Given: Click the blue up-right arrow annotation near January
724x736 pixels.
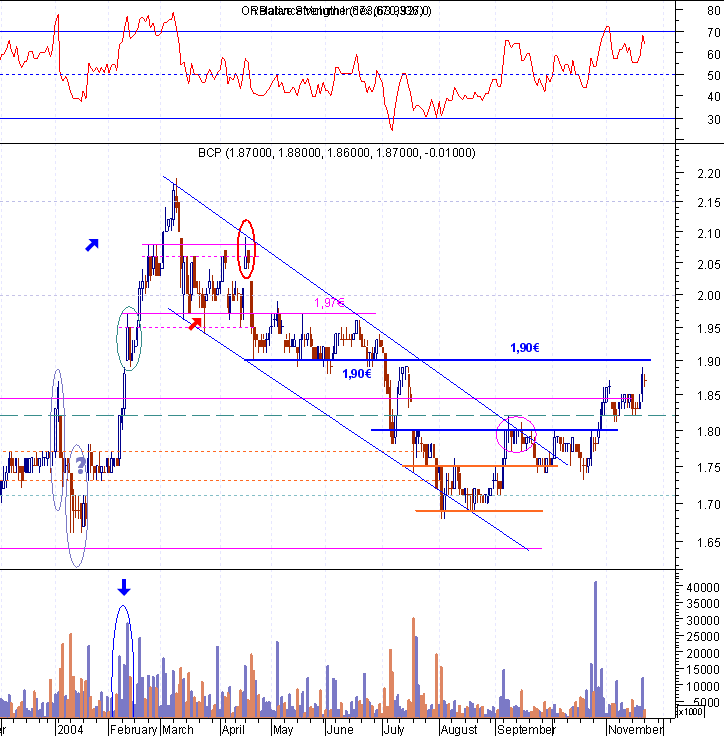Looking at the screenshot, I should coord(92,245).
